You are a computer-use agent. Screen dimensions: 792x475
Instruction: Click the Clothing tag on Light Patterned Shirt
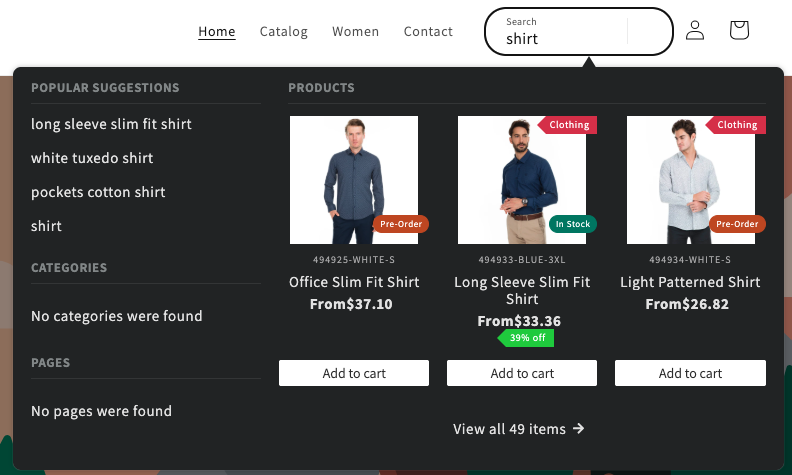click(x=736, y=125)
